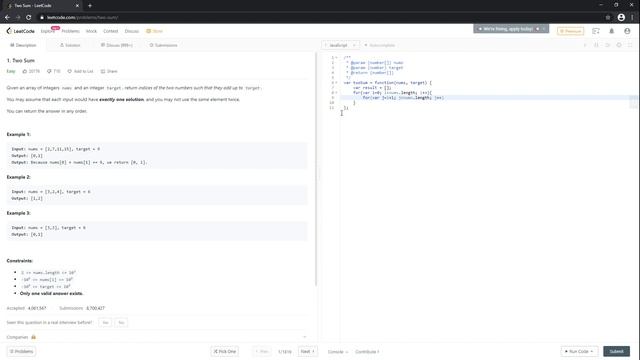Open a new browser tab
The image size is (640, 360).
coord(90,6)
